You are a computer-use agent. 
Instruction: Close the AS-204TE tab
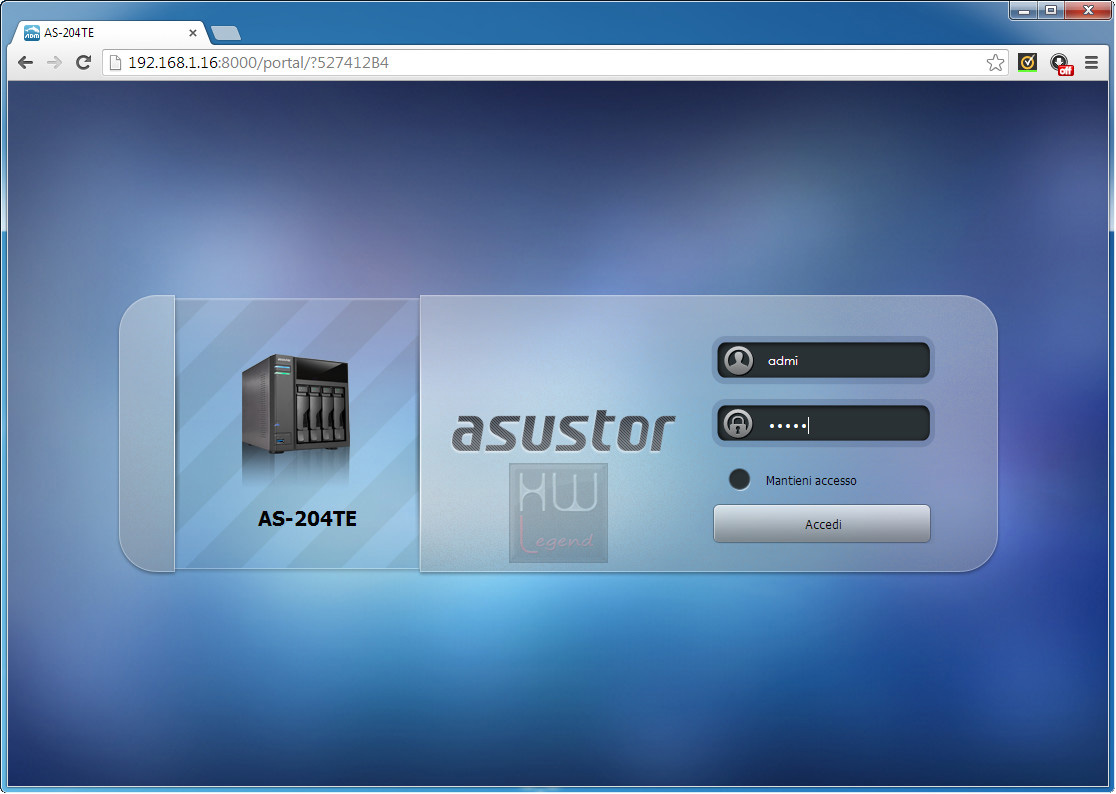tap(193, 33)
